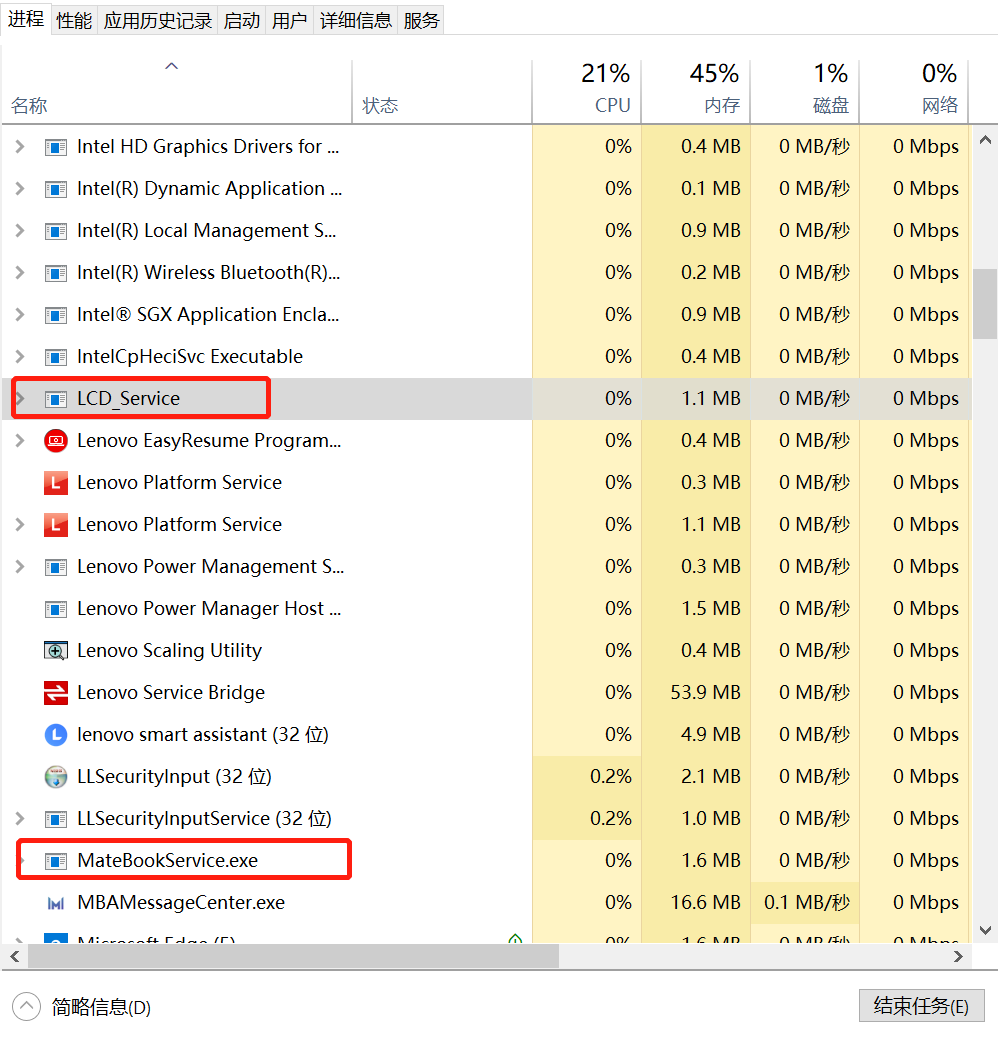Expand the LLSecurityInputService process group
Screen dimensions: 998x1043
20,818
